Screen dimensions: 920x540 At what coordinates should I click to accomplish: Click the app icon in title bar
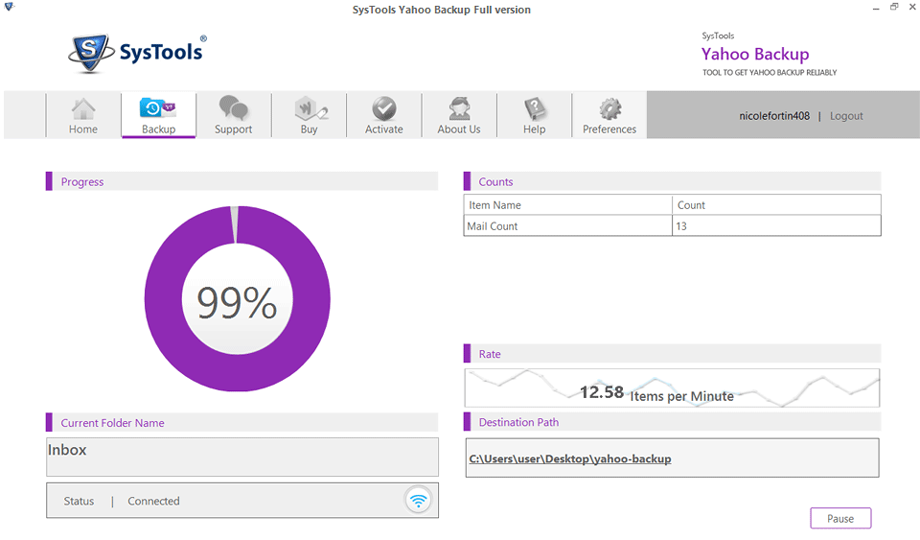pos(9,6)
